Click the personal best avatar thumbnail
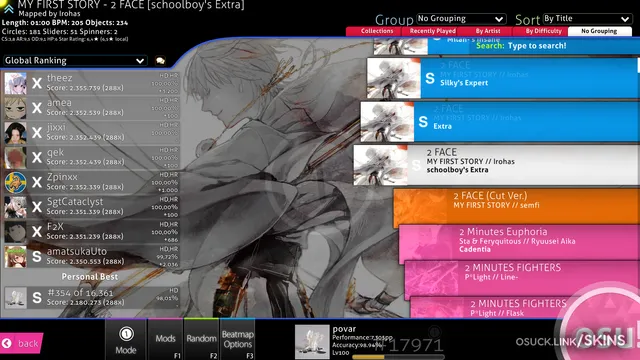 (16, 298)
